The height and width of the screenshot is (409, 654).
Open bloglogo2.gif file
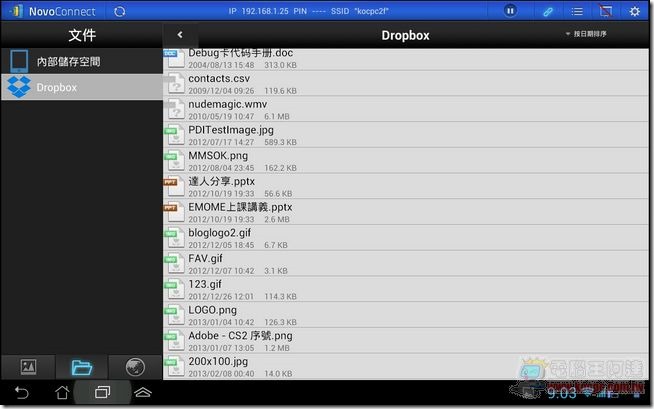tap(406, 238)
